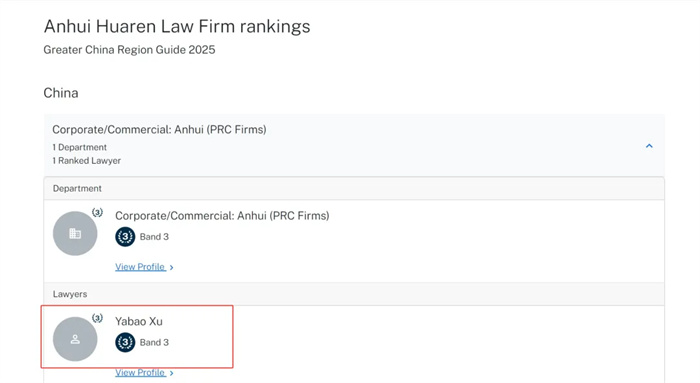Click small rank 3 badge on department avatar

tap(97, 212)
